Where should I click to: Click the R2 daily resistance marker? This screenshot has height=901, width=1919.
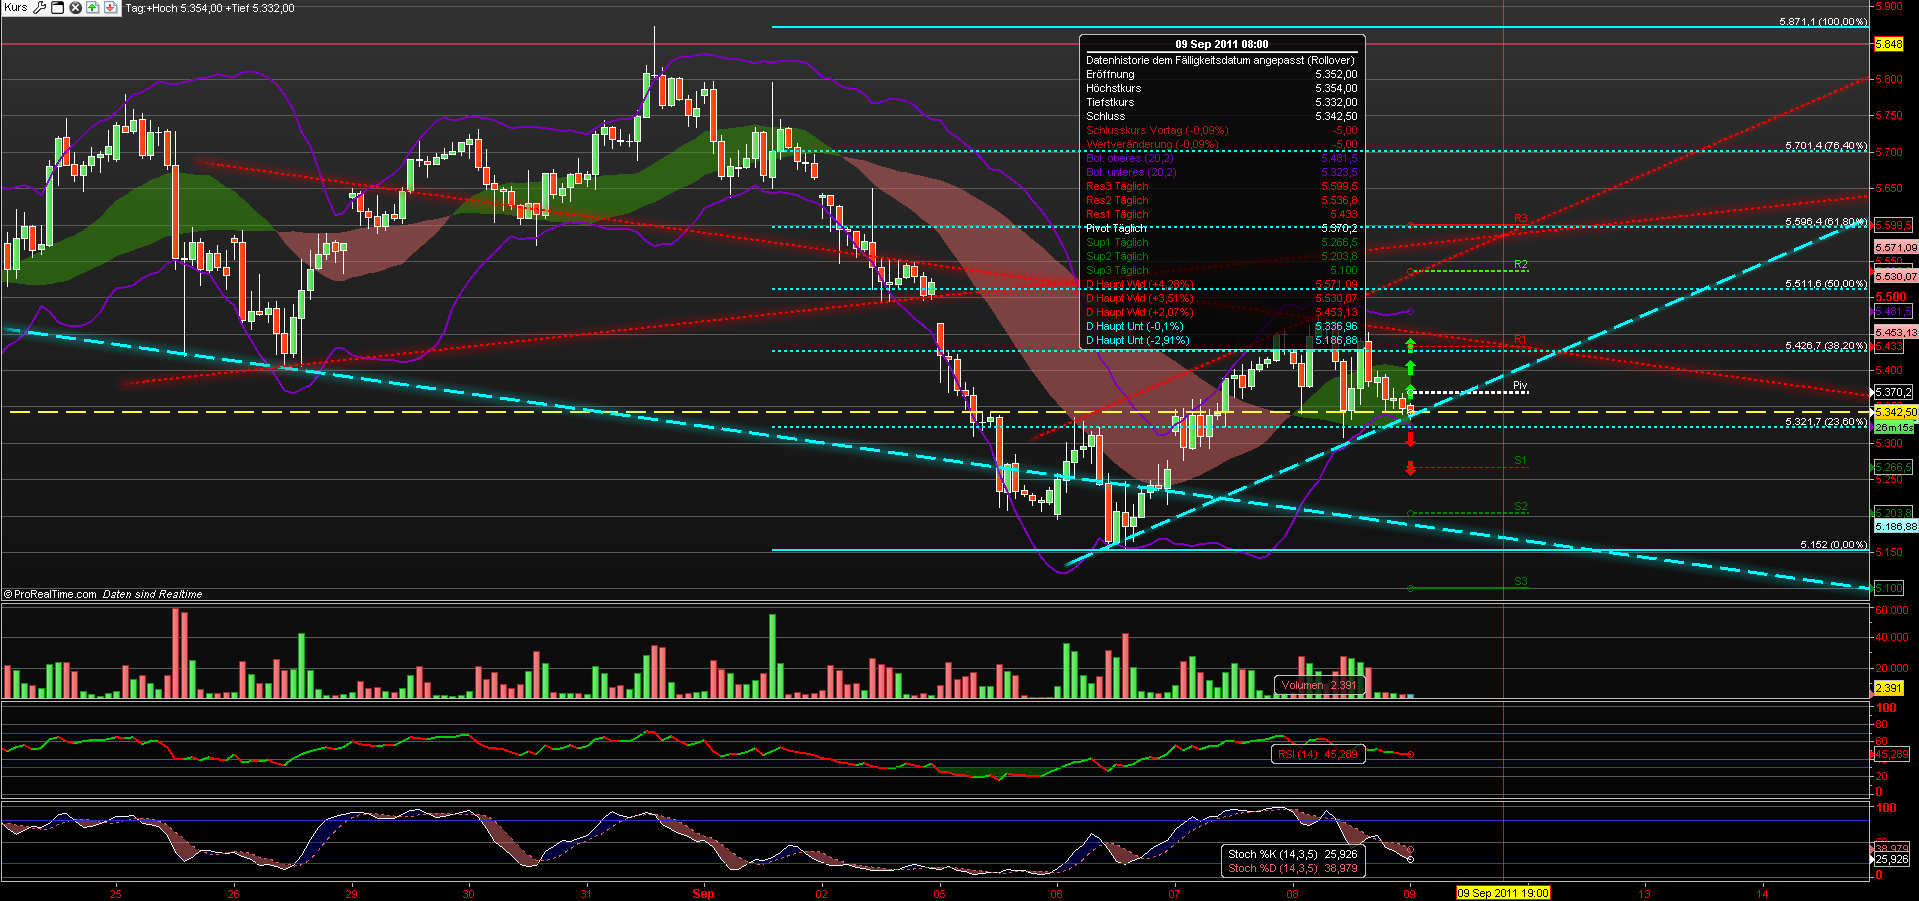pos(1521,265)
